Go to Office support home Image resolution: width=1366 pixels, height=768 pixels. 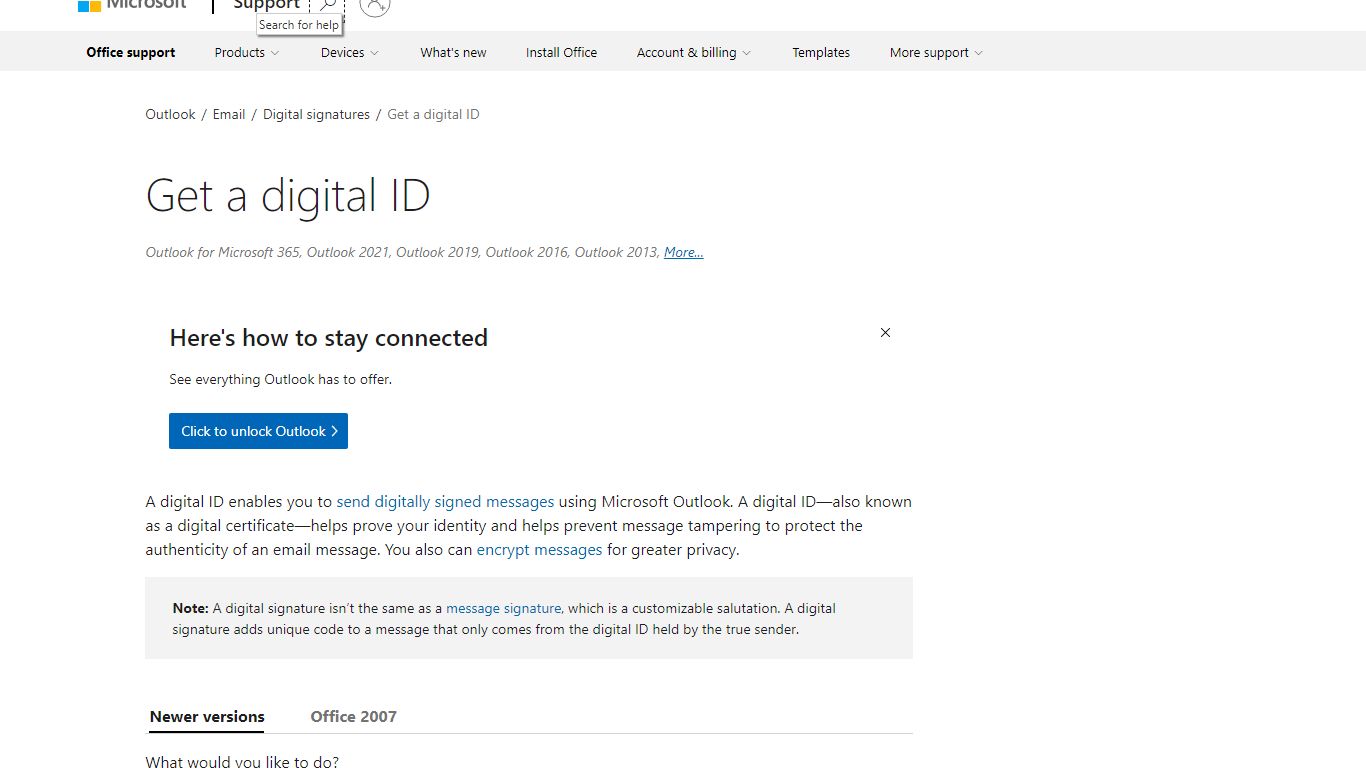(x=131, y=52)
